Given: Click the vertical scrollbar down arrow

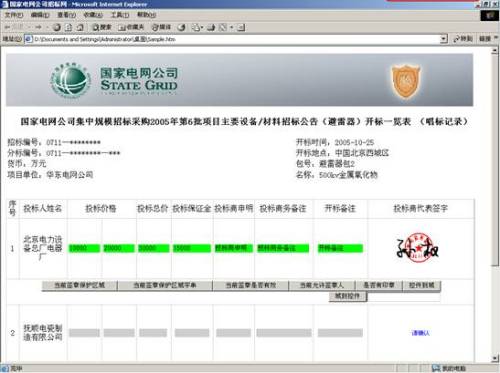Looking at the screenshot, I should point(495,358).
